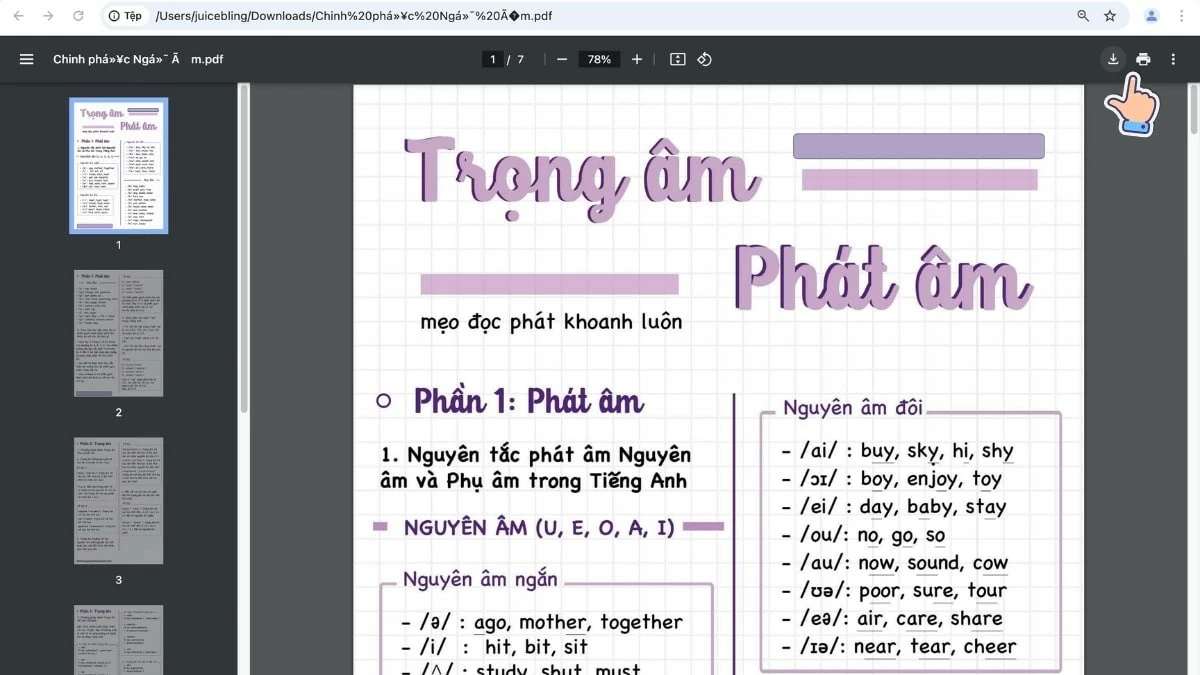Open the Chrome browser three-dot menu

click(x=1182, y=16)
